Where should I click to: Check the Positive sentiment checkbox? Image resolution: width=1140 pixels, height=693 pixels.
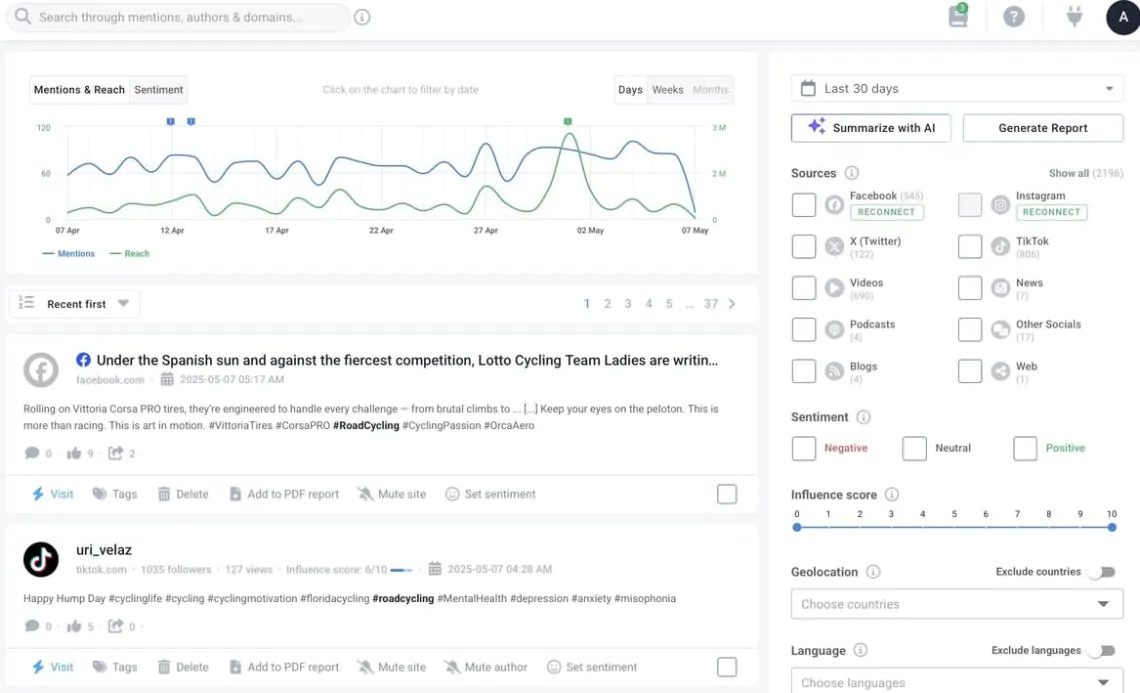point(1025,449)
